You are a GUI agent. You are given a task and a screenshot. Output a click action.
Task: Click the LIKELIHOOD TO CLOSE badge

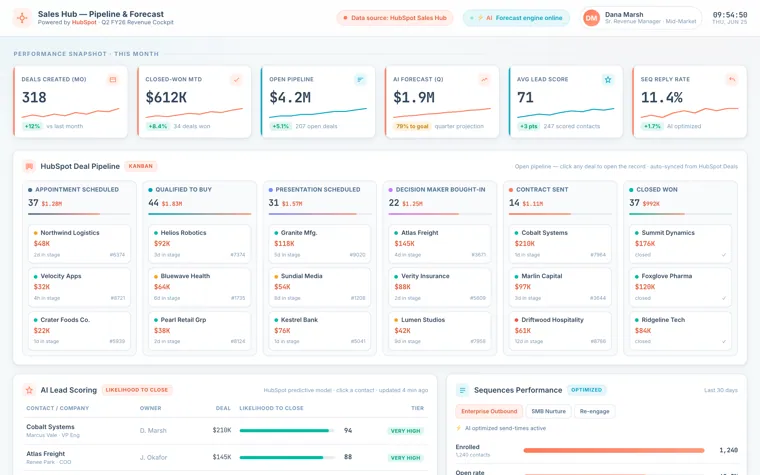point(137,390)
